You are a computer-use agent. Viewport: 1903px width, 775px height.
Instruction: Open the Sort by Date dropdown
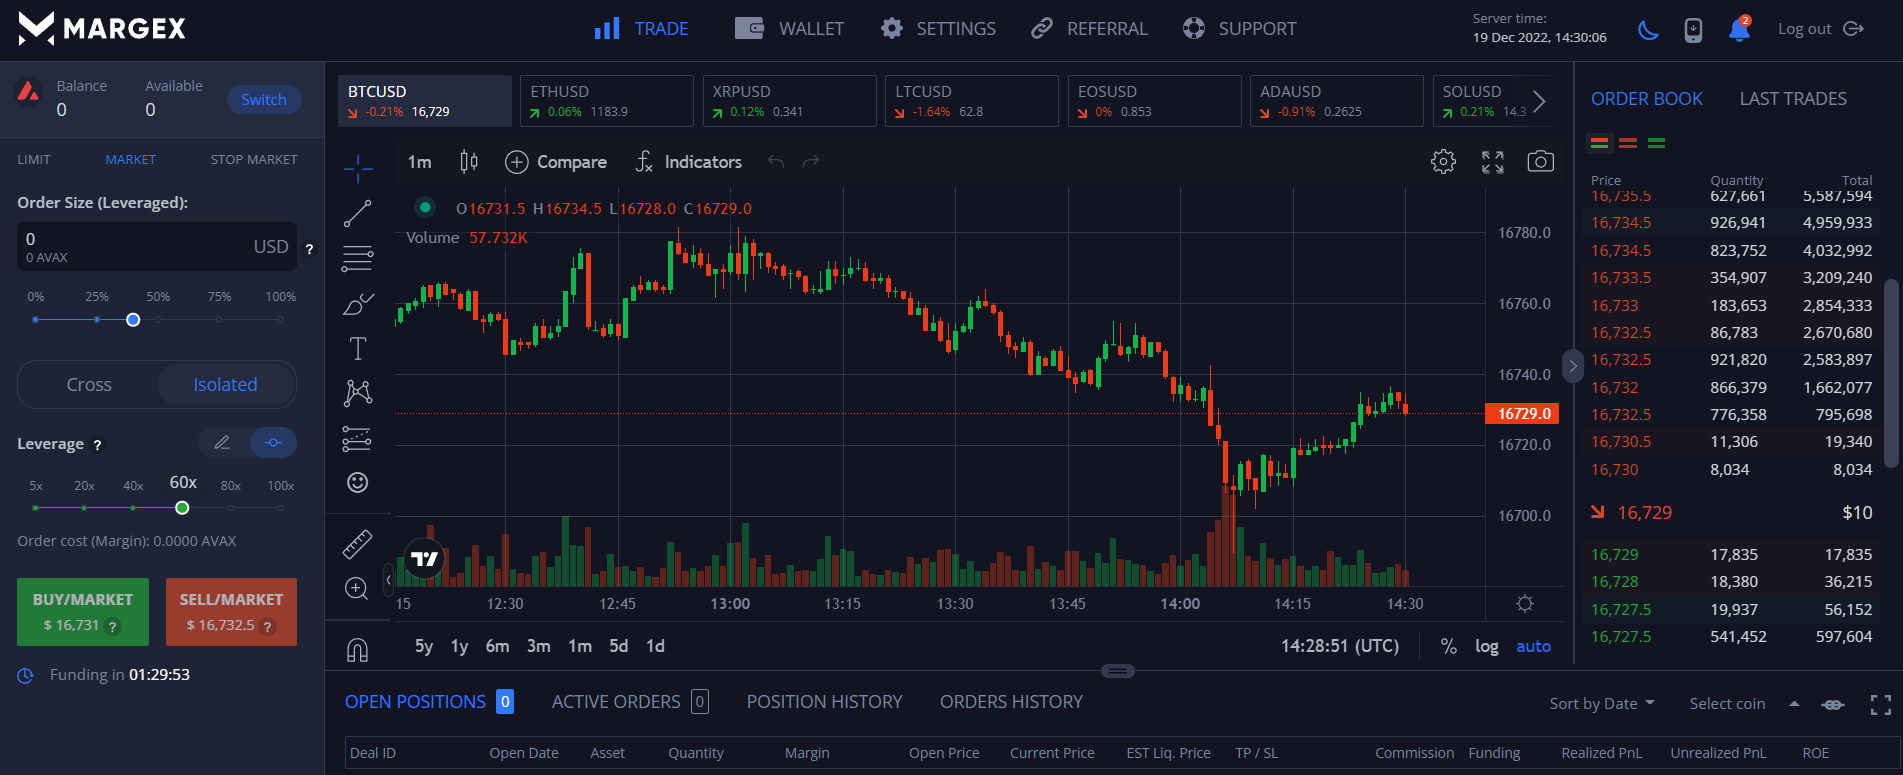point(1601,704)
